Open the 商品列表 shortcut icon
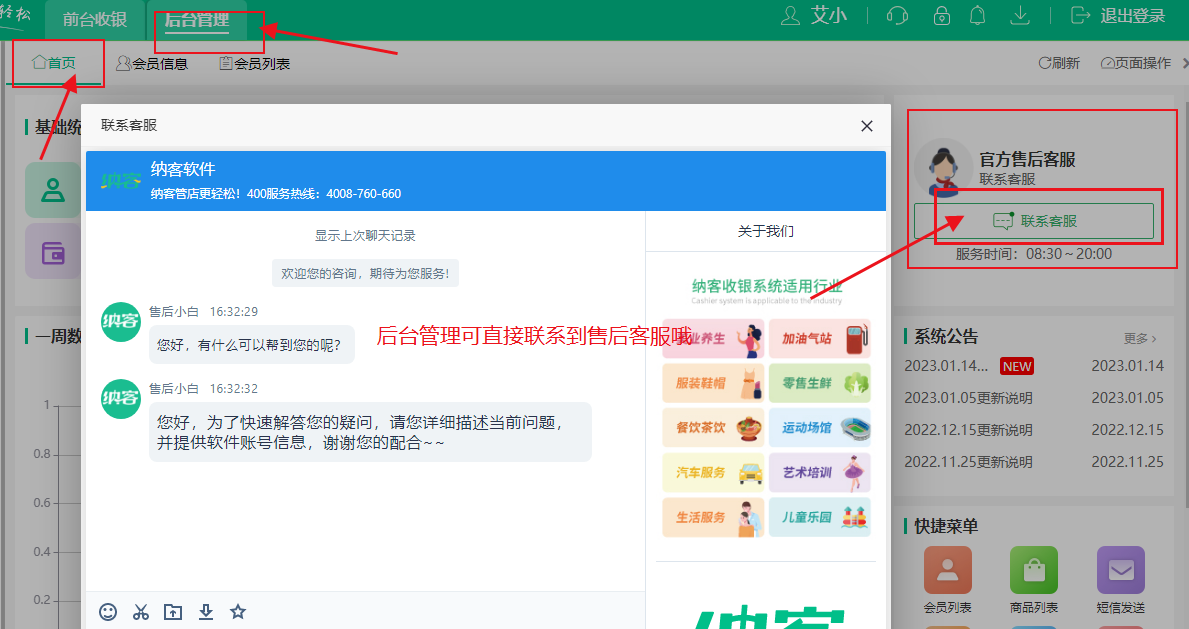 coord(1033,571)
